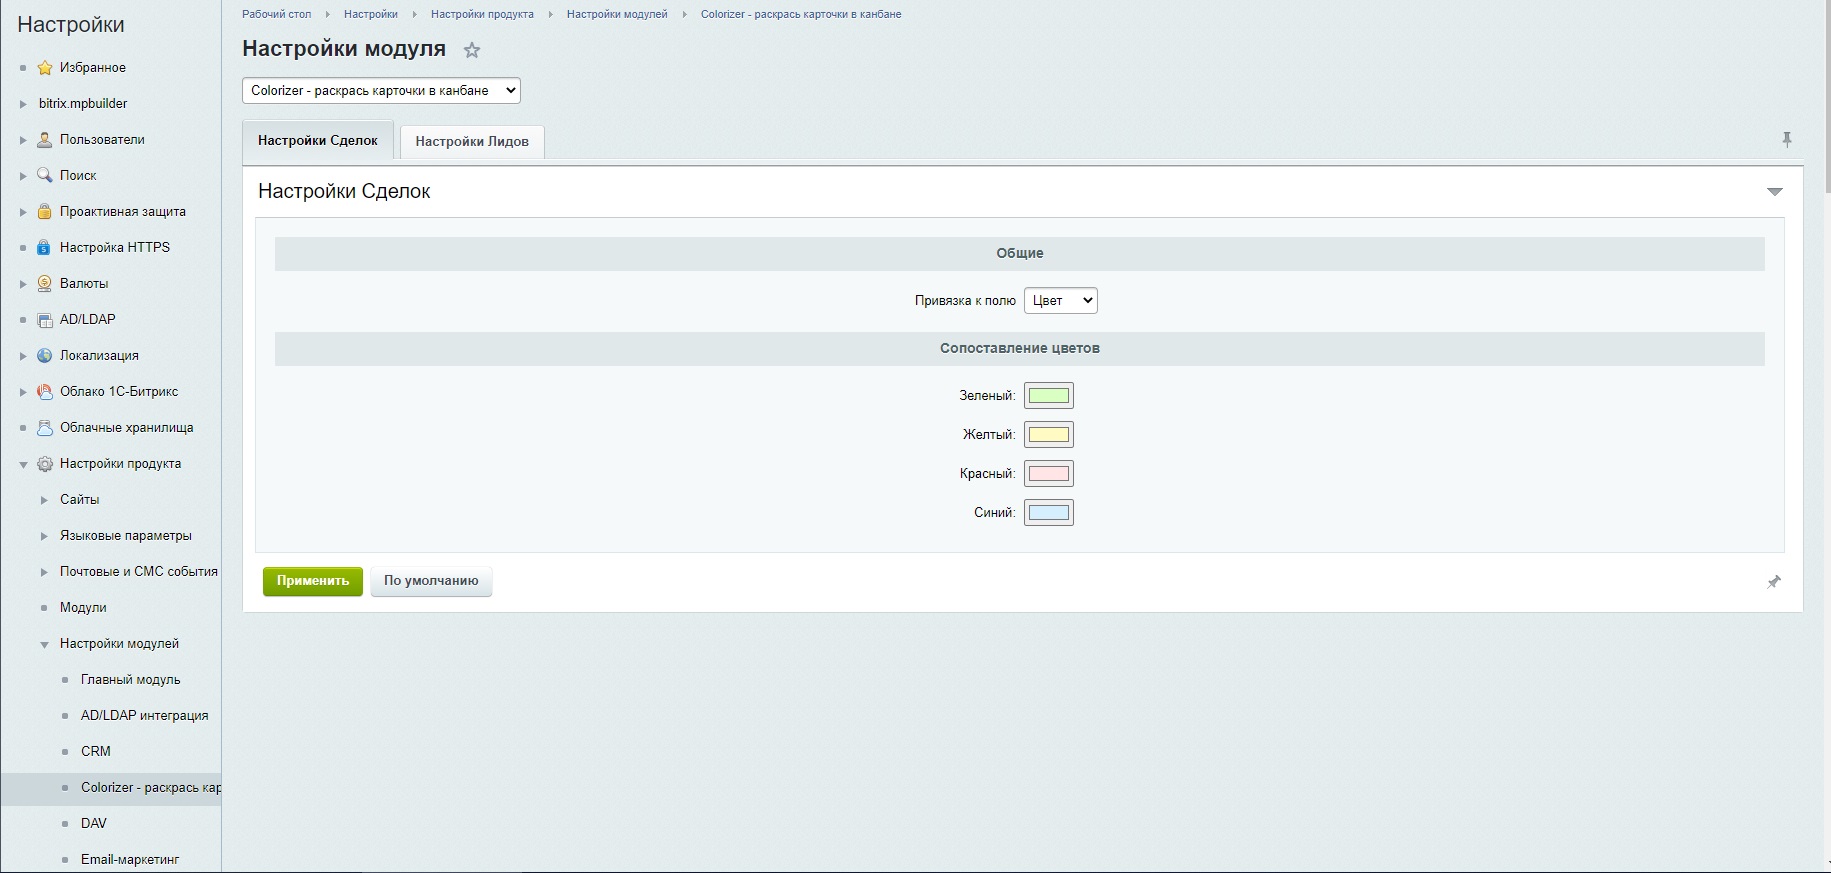Click the Proactive protection lock icon
The height and width of the screenshot is (873, 1831).
coord(45,212)
